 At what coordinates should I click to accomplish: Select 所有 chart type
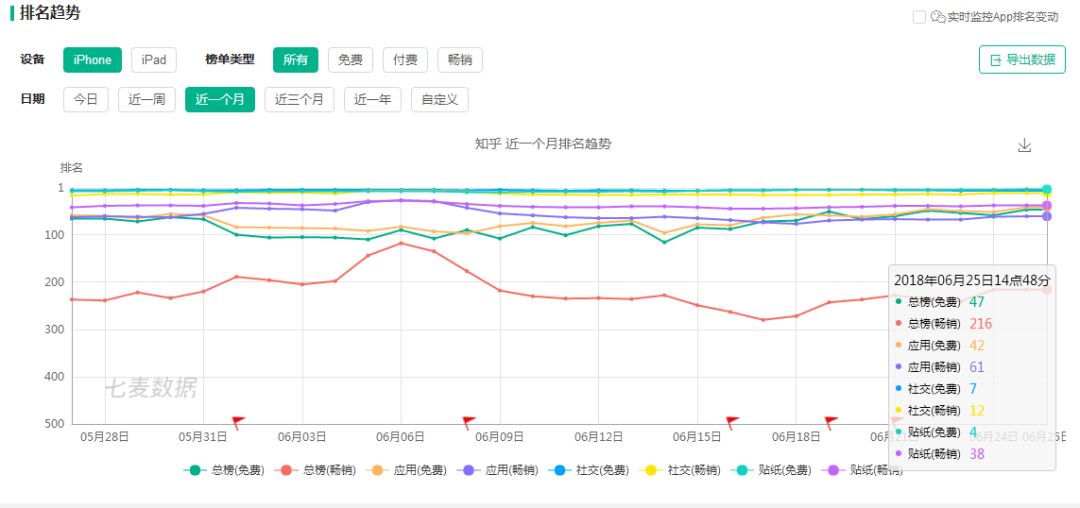(x=295, y=60)
